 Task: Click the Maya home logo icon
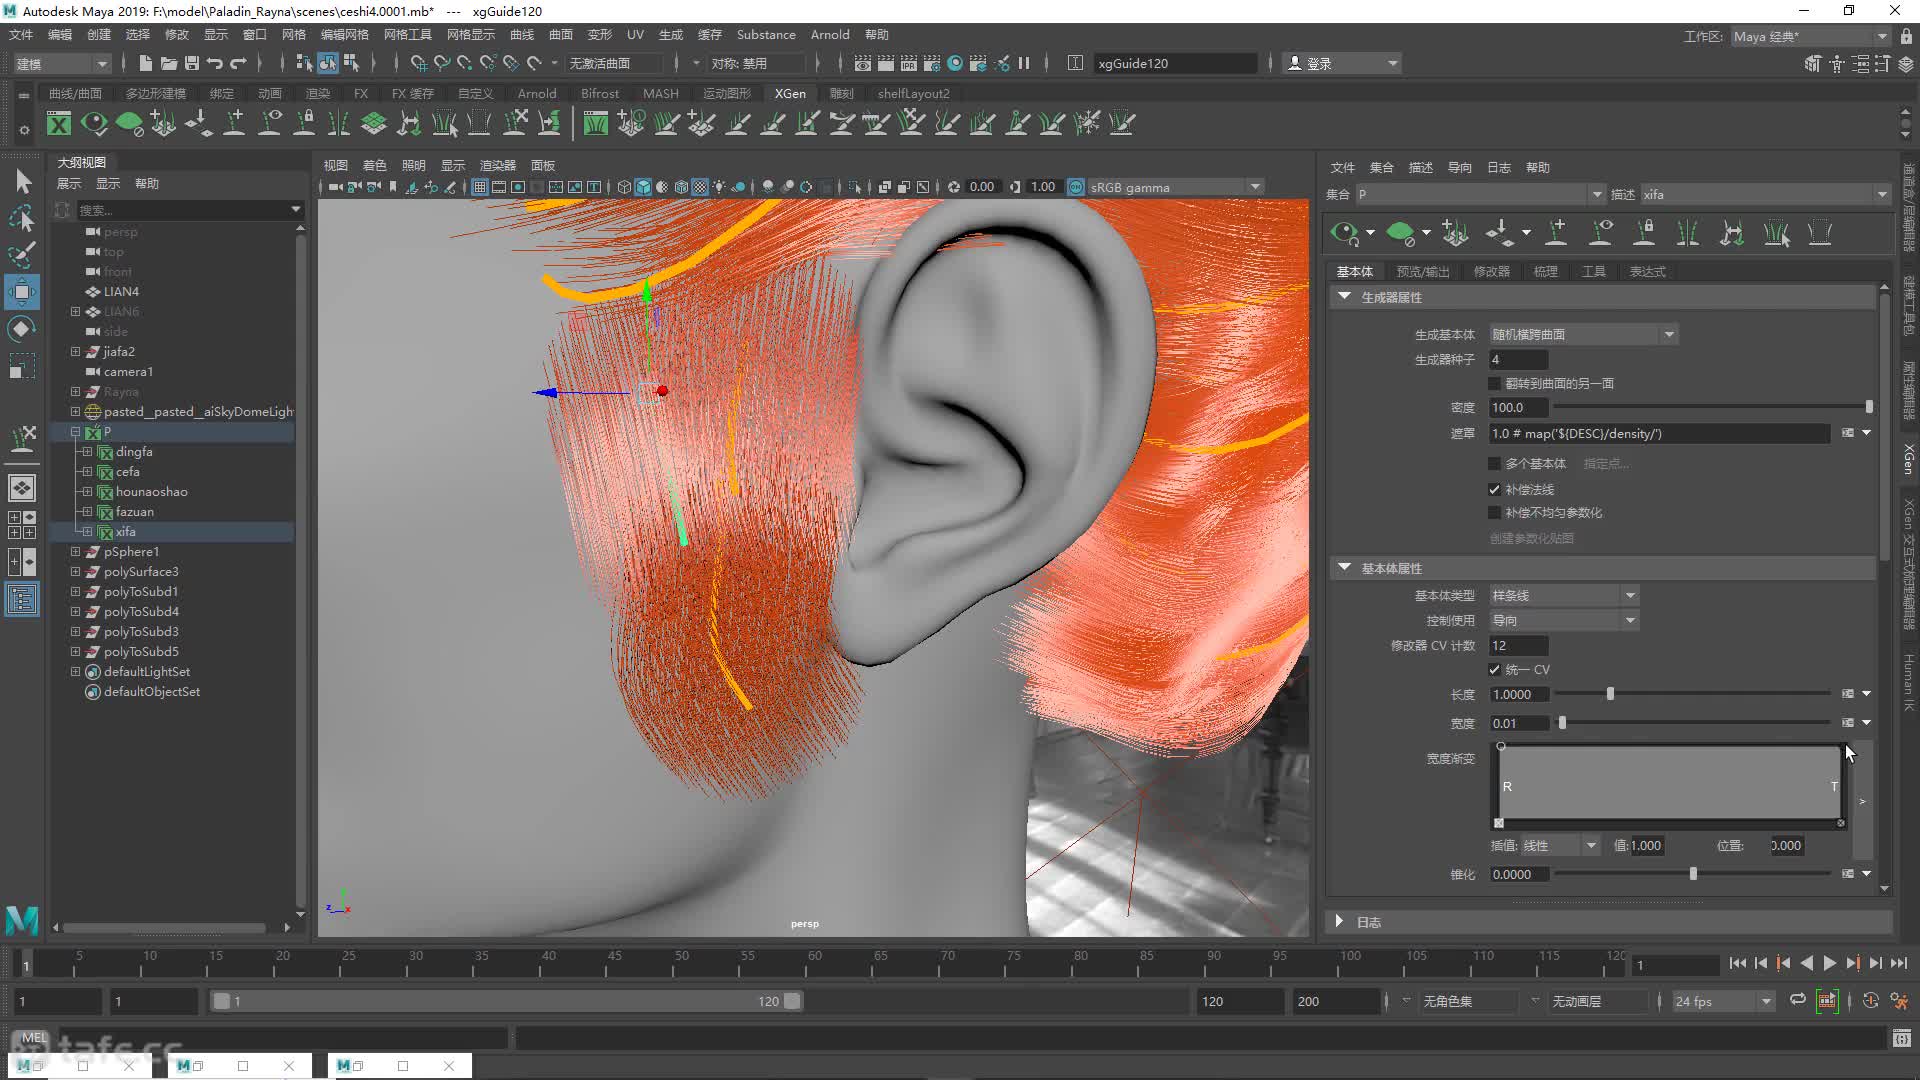click(x=22, y=919)
